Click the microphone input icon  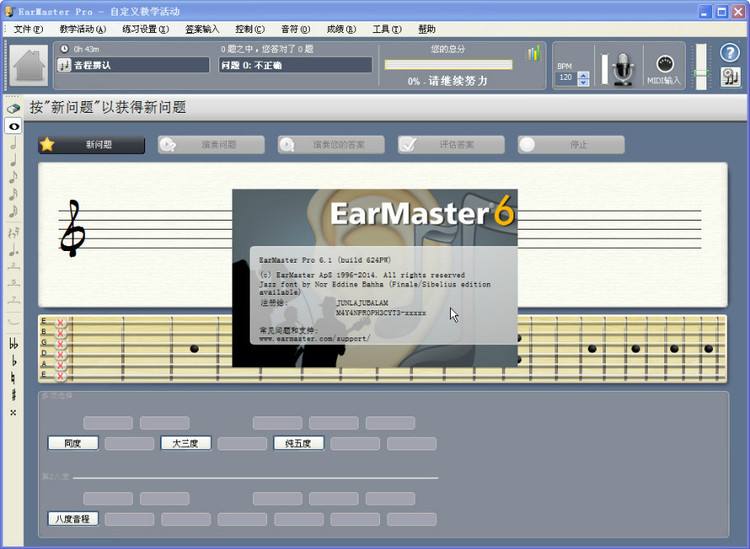[x=623, y=69]
